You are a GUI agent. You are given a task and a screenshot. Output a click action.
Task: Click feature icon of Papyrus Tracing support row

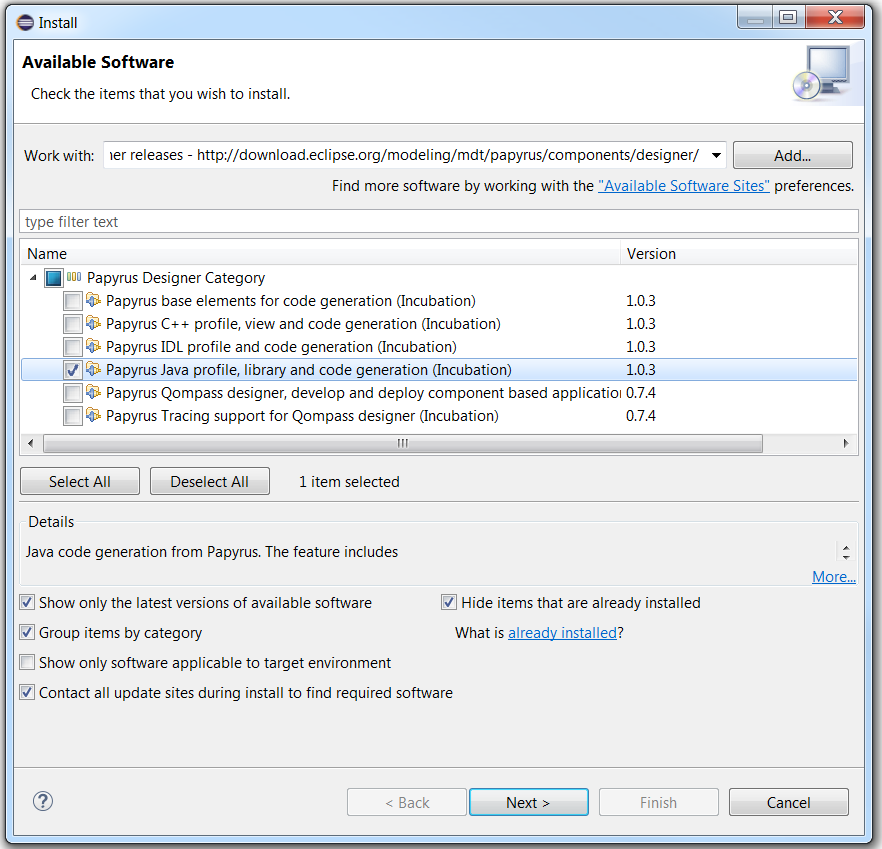point(93,416)
